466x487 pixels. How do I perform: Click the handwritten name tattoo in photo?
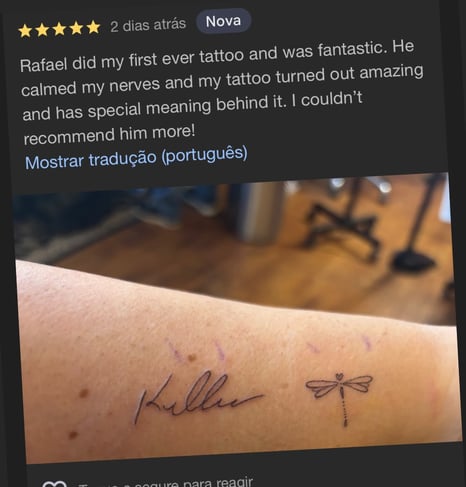[198, 396]
